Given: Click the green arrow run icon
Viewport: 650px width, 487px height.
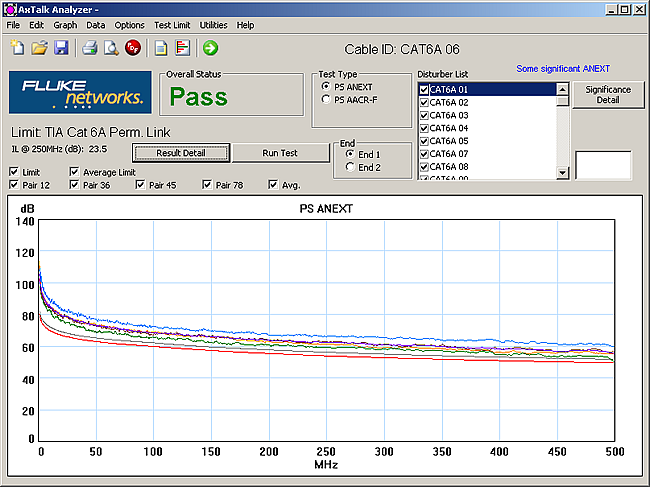Looking at the screenshot, I should 210,48.
